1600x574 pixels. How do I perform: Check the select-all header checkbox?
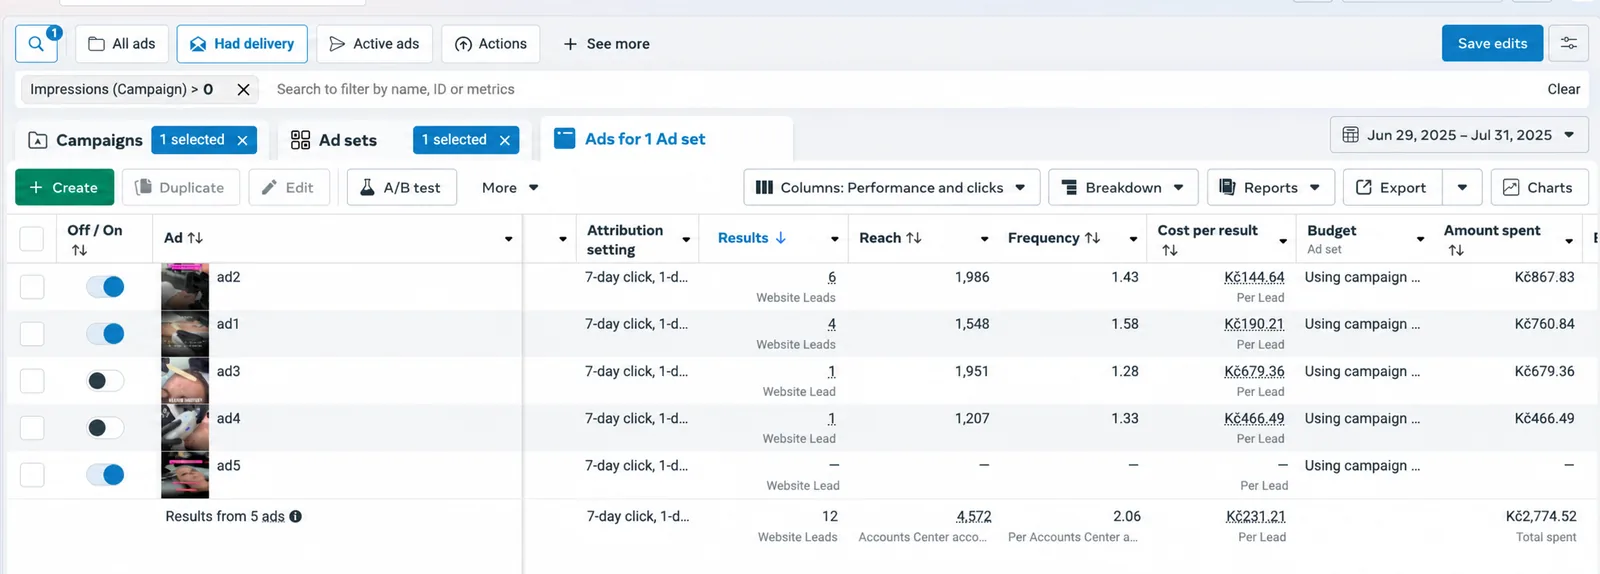[32, 239]
